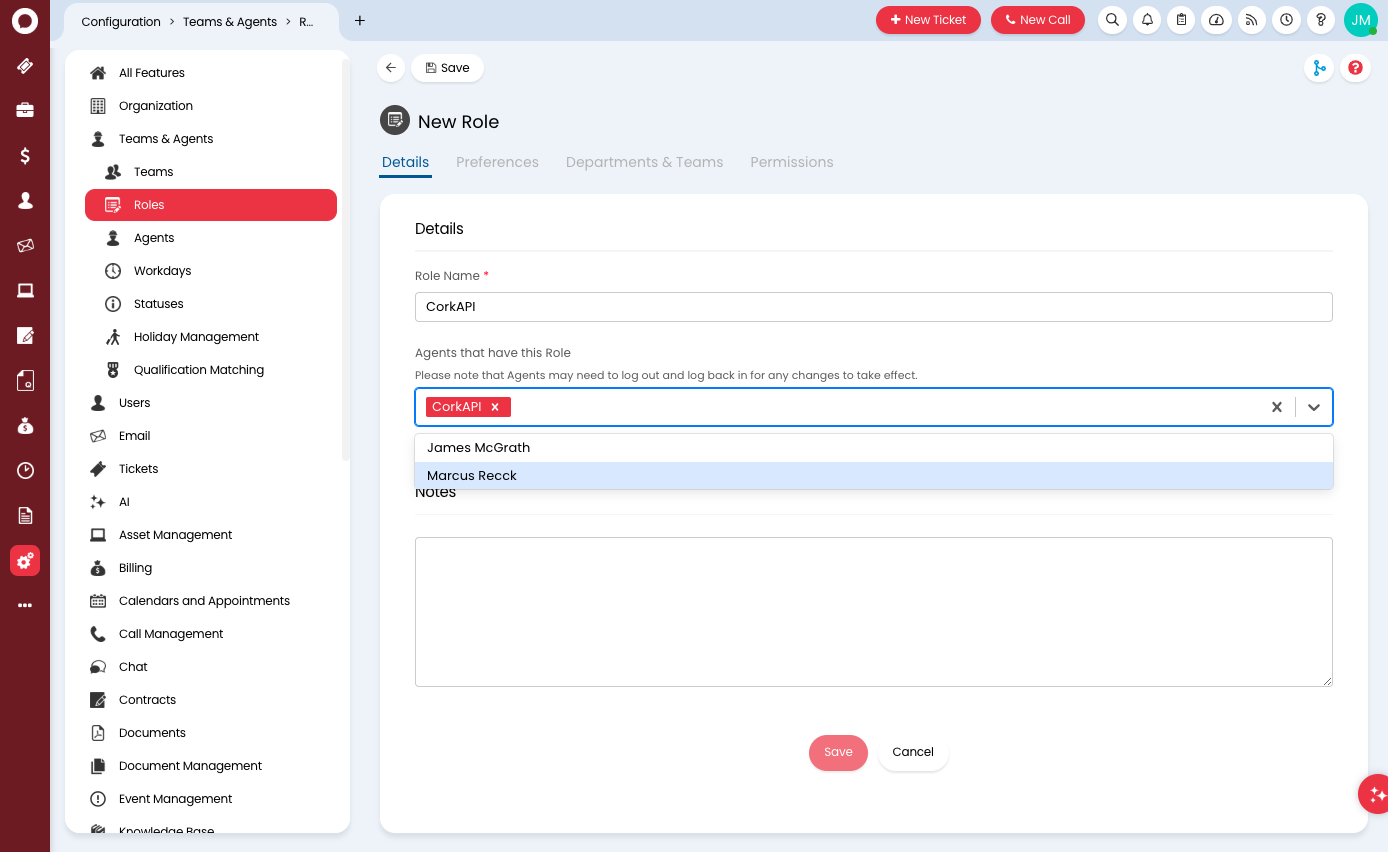Open the search magnifier in the top bar
This screenshot has width=1388, height=852.
(1112, 20)
